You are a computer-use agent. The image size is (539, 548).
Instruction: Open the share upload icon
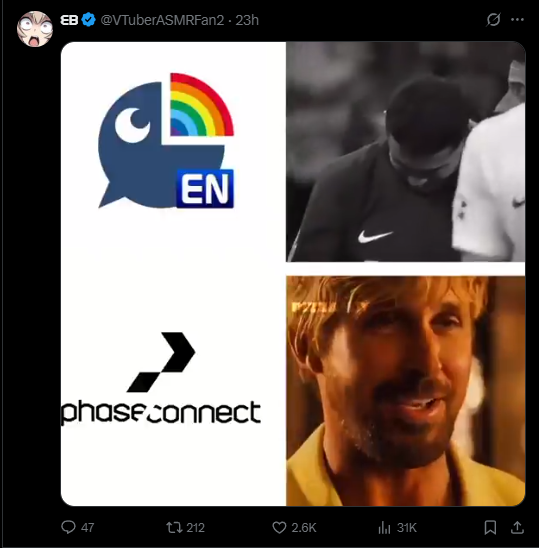click(517, 527)
